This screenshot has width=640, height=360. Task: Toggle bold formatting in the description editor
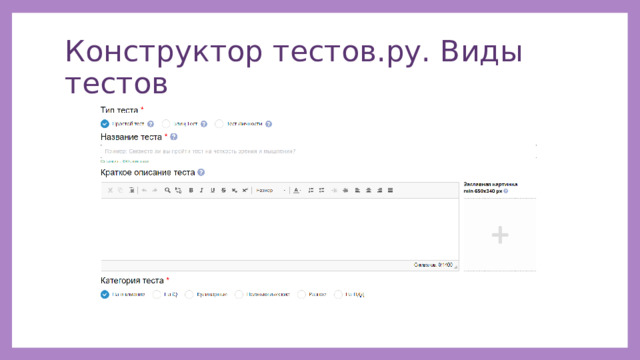pos(191,190)
